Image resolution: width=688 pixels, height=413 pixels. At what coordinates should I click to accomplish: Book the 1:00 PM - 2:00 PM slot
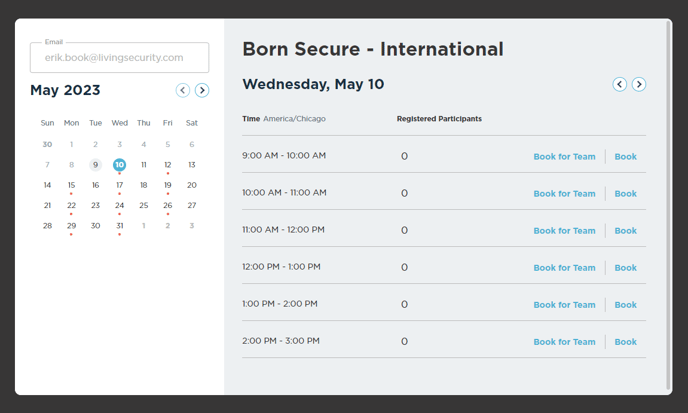(625, 305)
